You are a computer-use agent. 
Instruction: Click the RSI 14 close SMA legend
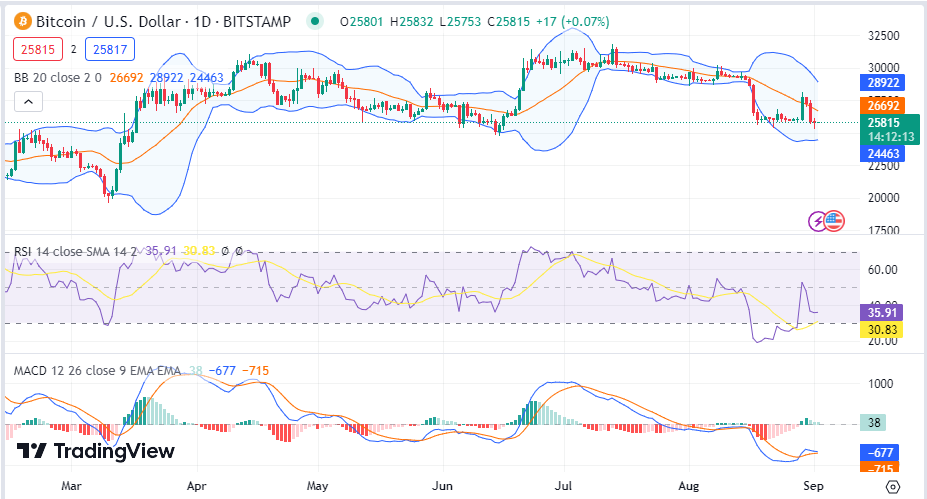click(x=75, y=251)
